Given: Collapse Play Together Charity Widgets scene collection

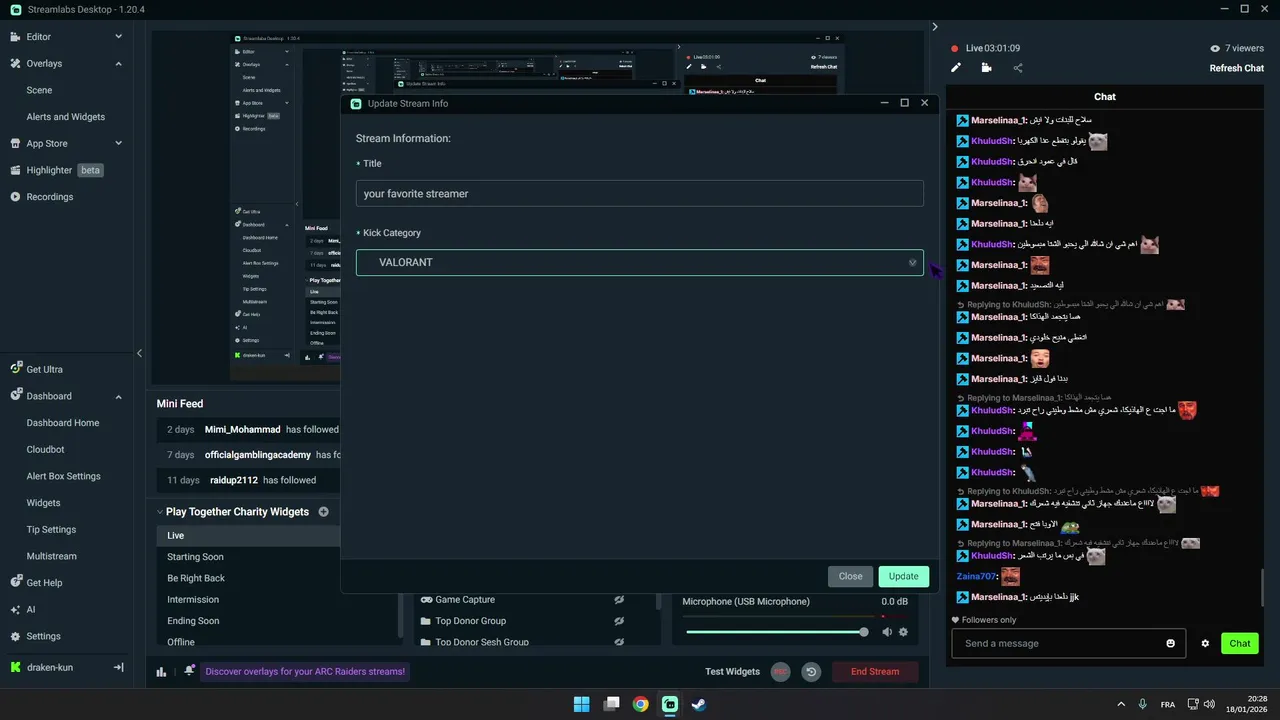Looking at the screenshot, I should (x=160, y=512).
